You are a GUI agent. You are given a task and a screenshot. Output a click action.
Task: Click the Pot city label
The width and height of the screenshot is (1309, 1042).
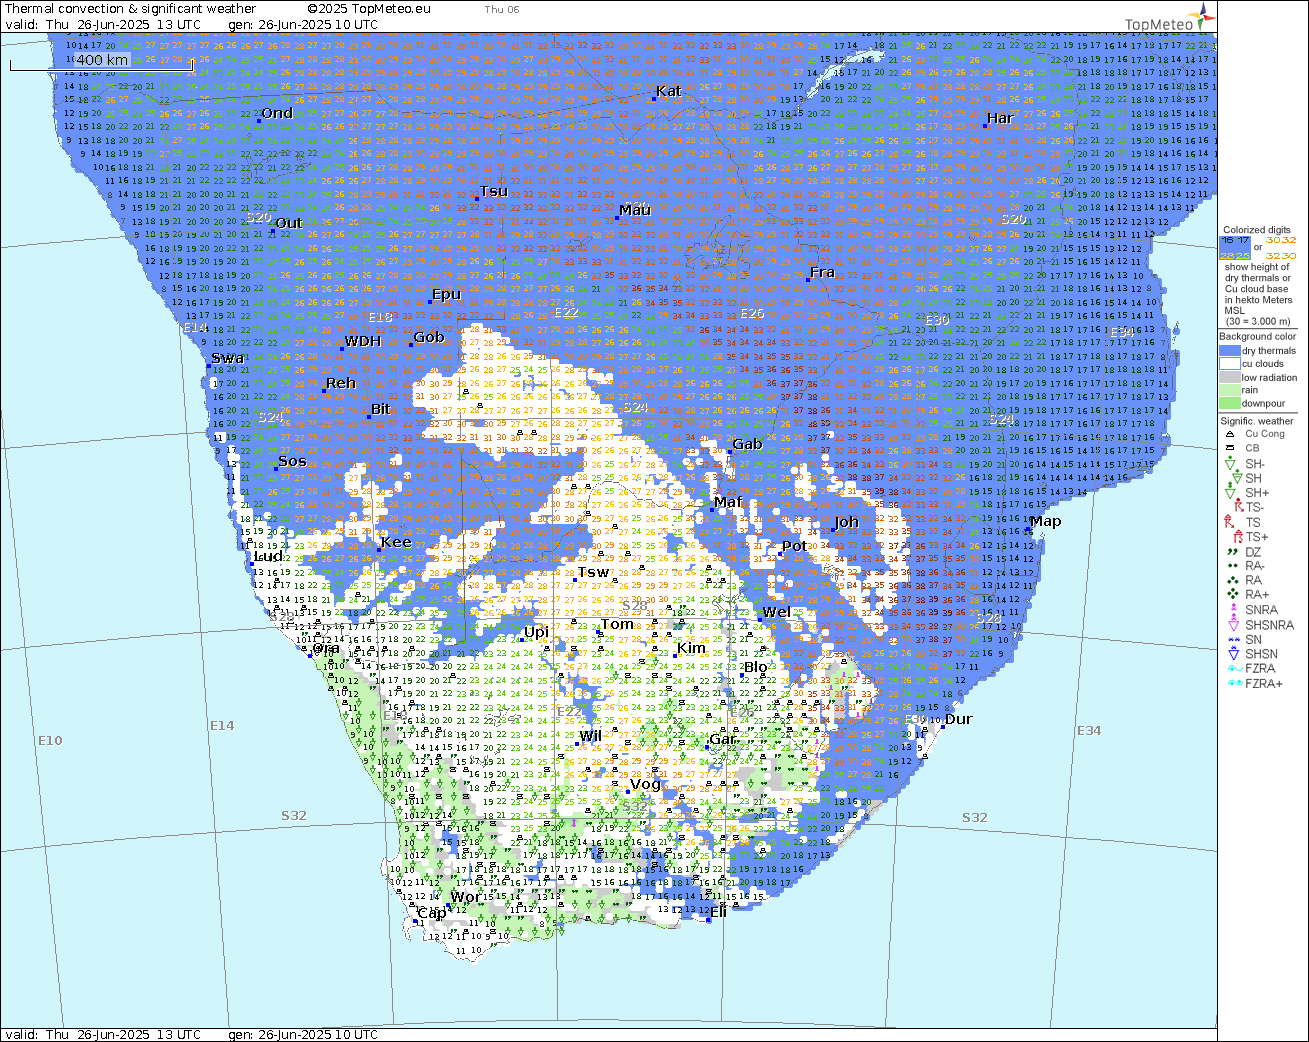click(x=794, y=545)
